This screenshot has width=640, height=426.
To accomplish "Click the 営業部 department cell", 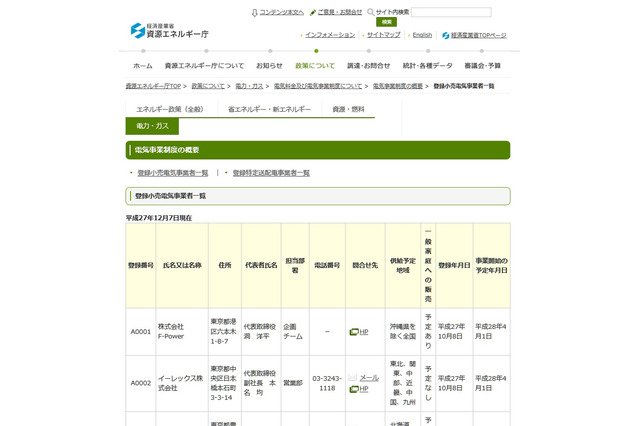I will coord(293,383).
